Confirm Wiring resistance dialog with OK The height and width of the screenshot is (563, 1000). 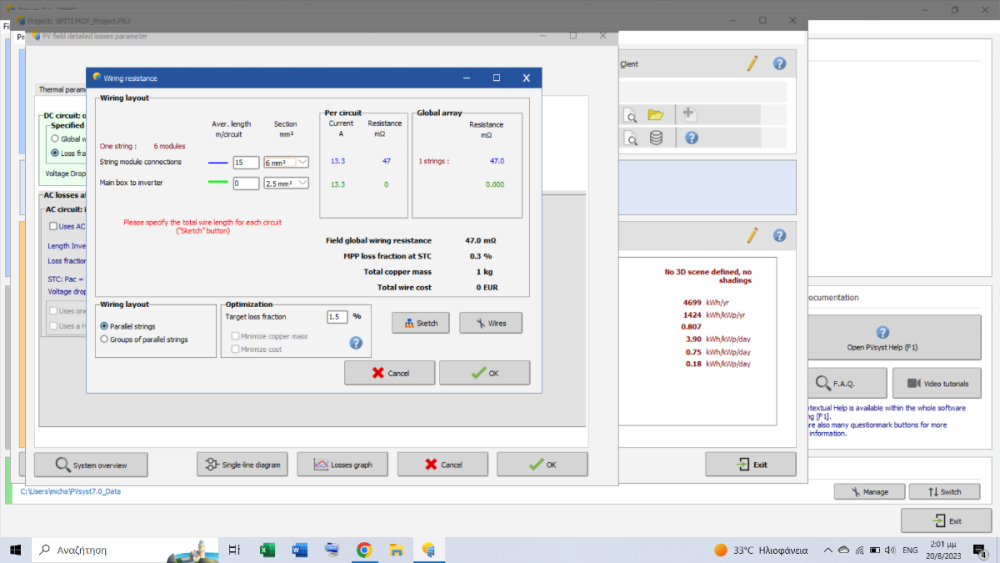click(485, 372)
